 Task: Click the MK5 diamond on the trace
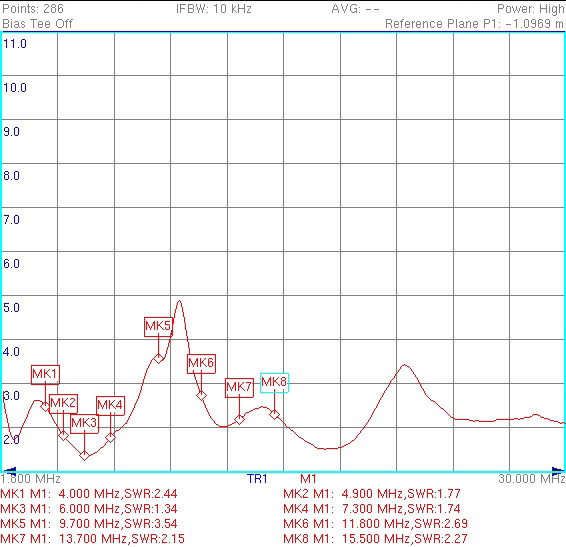158,359
